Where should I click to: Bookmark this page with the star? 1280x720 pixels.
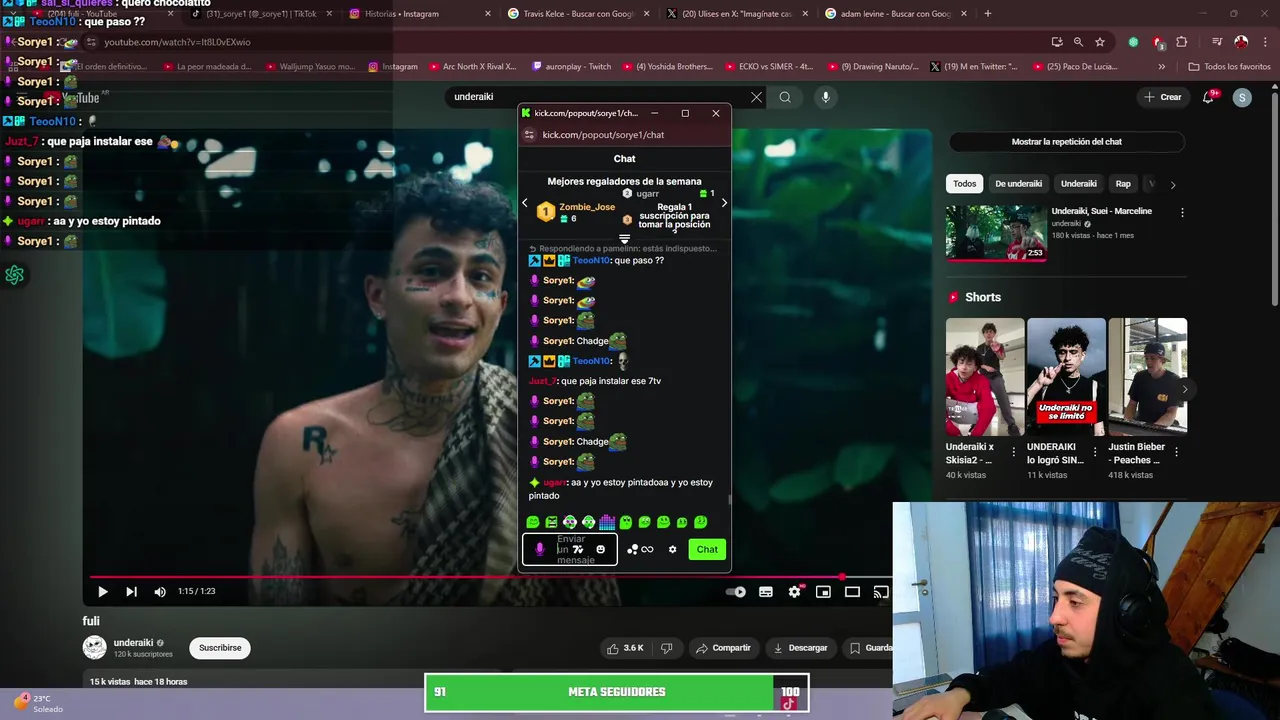pos(1100,42)
